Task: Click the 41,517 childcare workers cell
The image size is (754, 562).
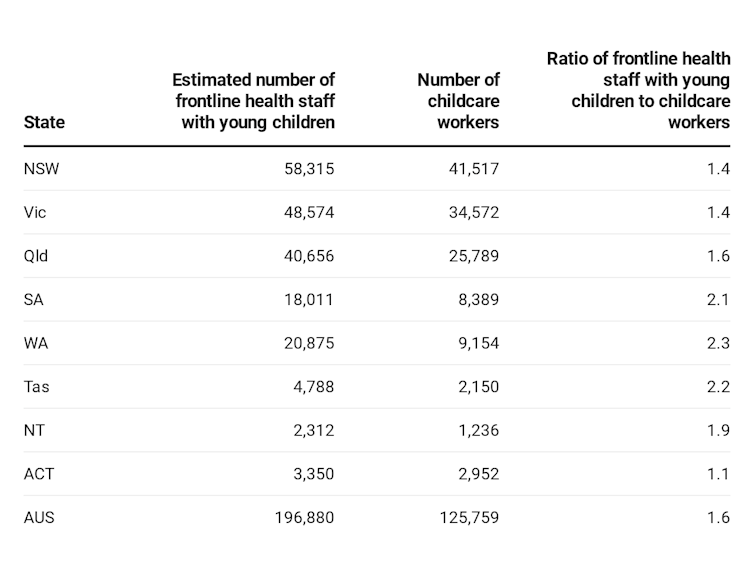Action: (474, 169)
